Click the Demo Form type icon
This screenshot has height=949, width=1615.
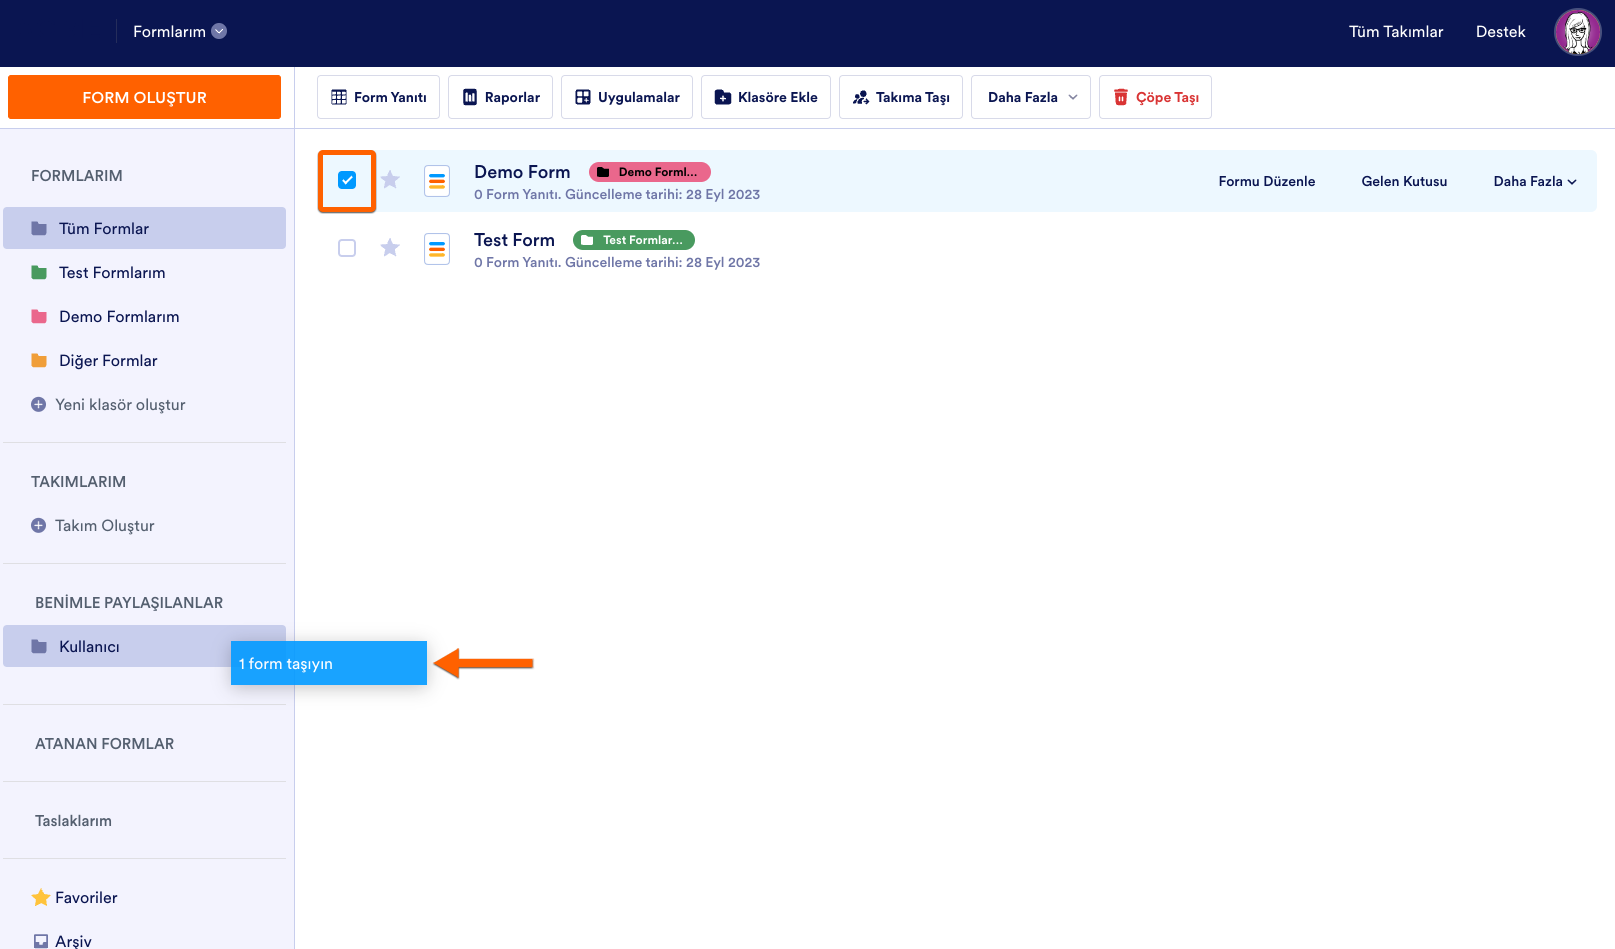[x=437, y=181]
